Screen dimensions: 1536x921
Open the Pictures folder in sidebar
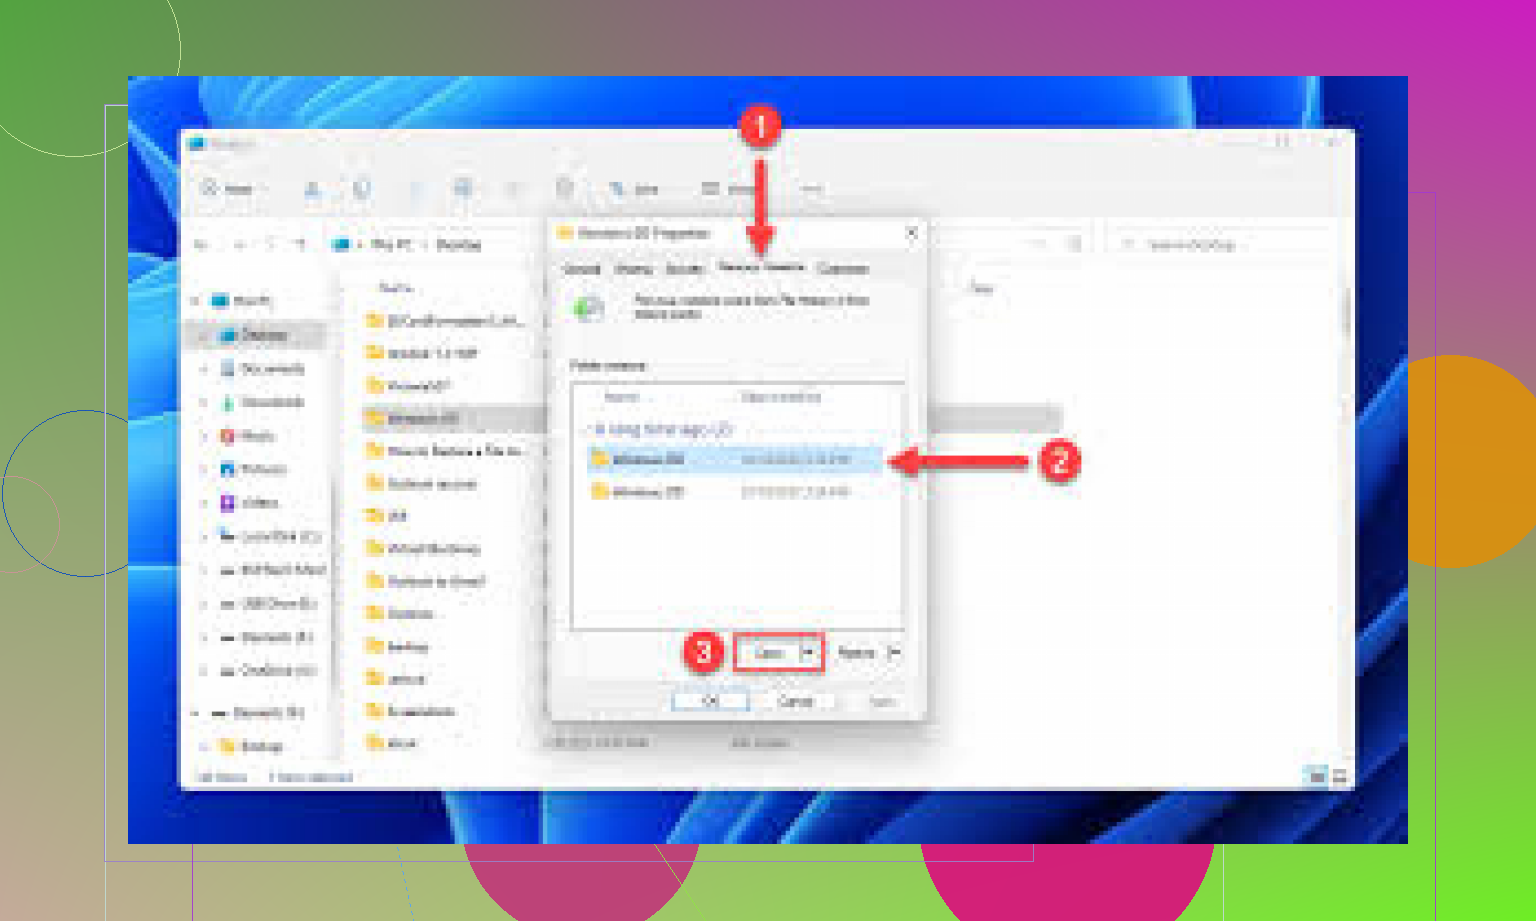[x=262, y=469]
